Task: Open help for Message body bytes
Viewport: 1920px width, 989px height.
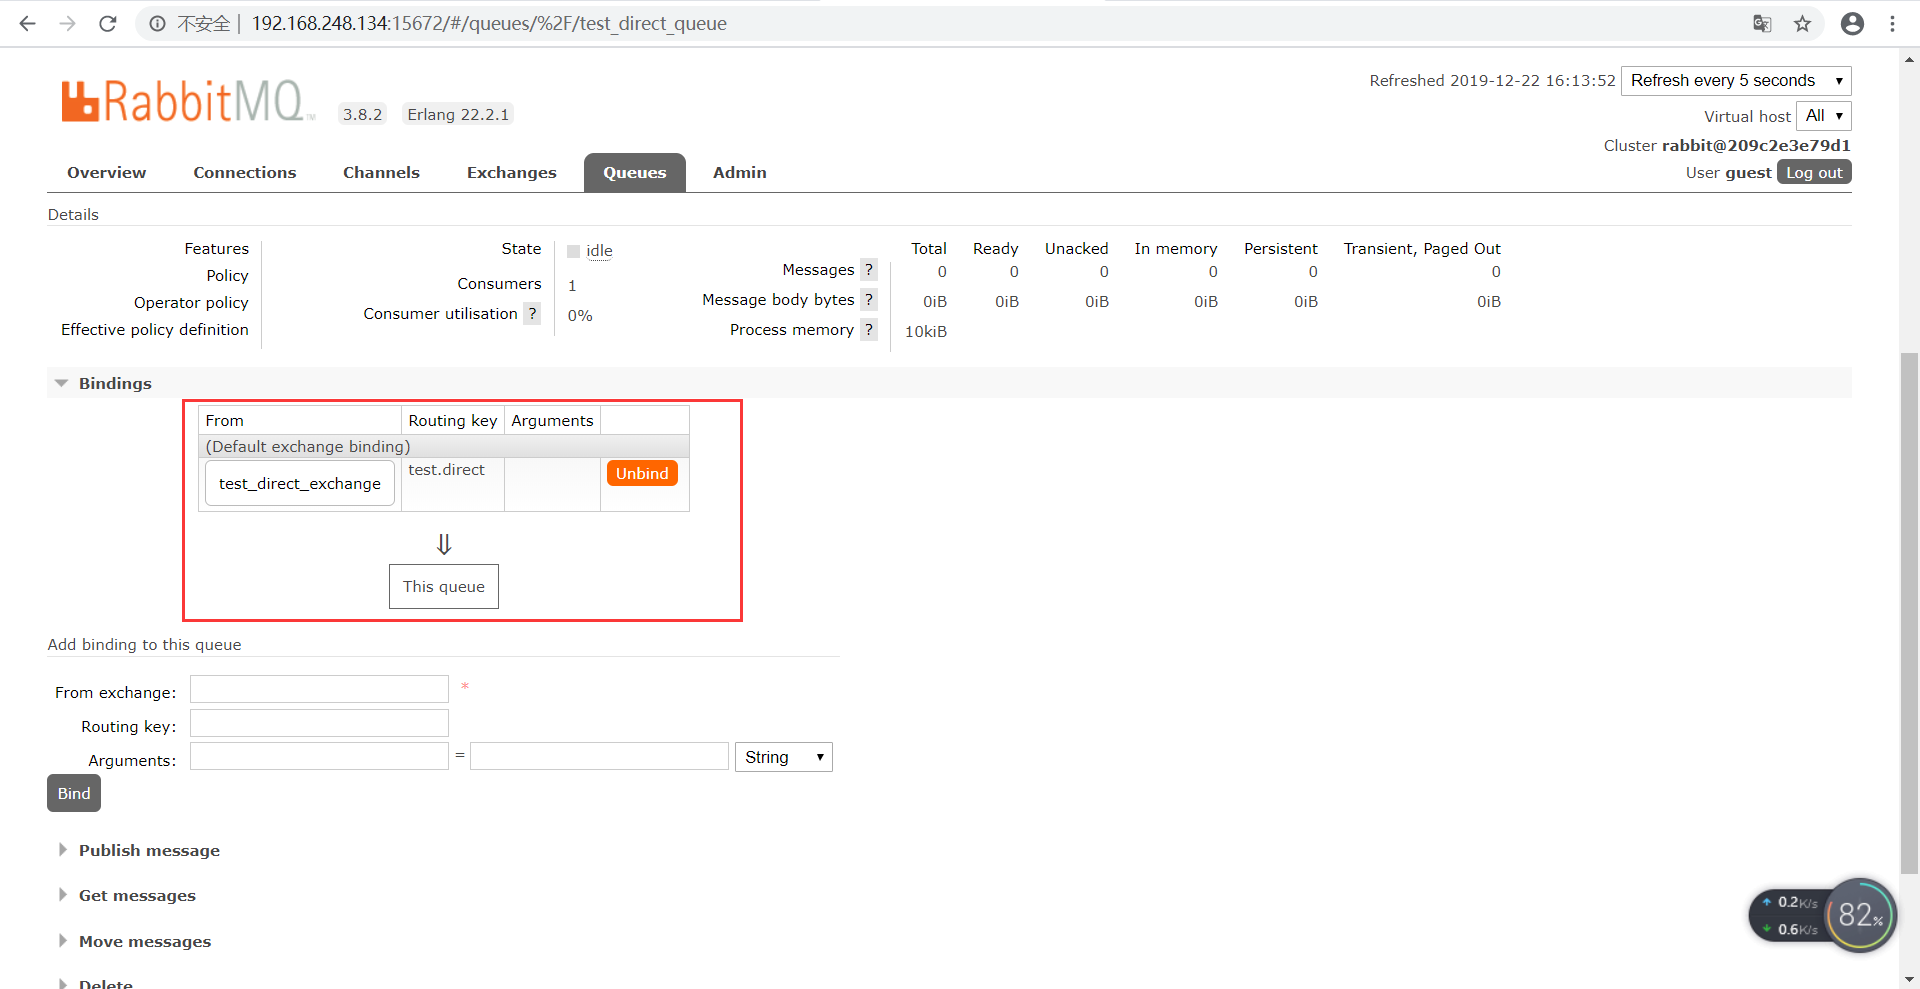Action: pos(869,300)
